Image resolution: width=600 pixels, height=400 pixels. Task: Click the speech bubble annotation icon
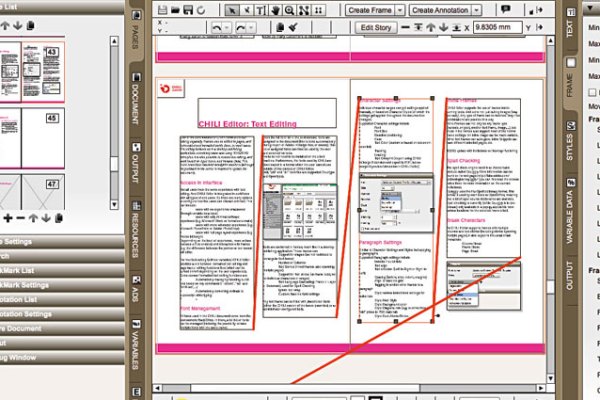[505, 9]
